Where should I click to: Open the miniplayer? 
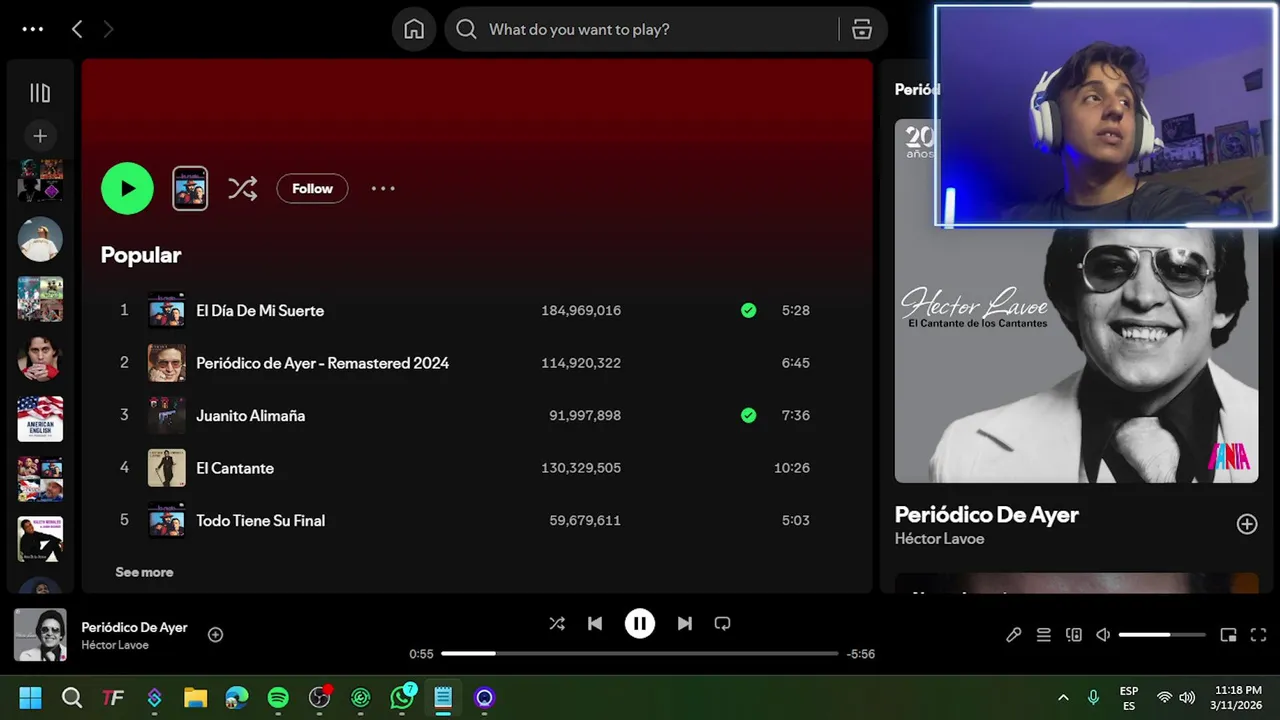point(1228,635)
